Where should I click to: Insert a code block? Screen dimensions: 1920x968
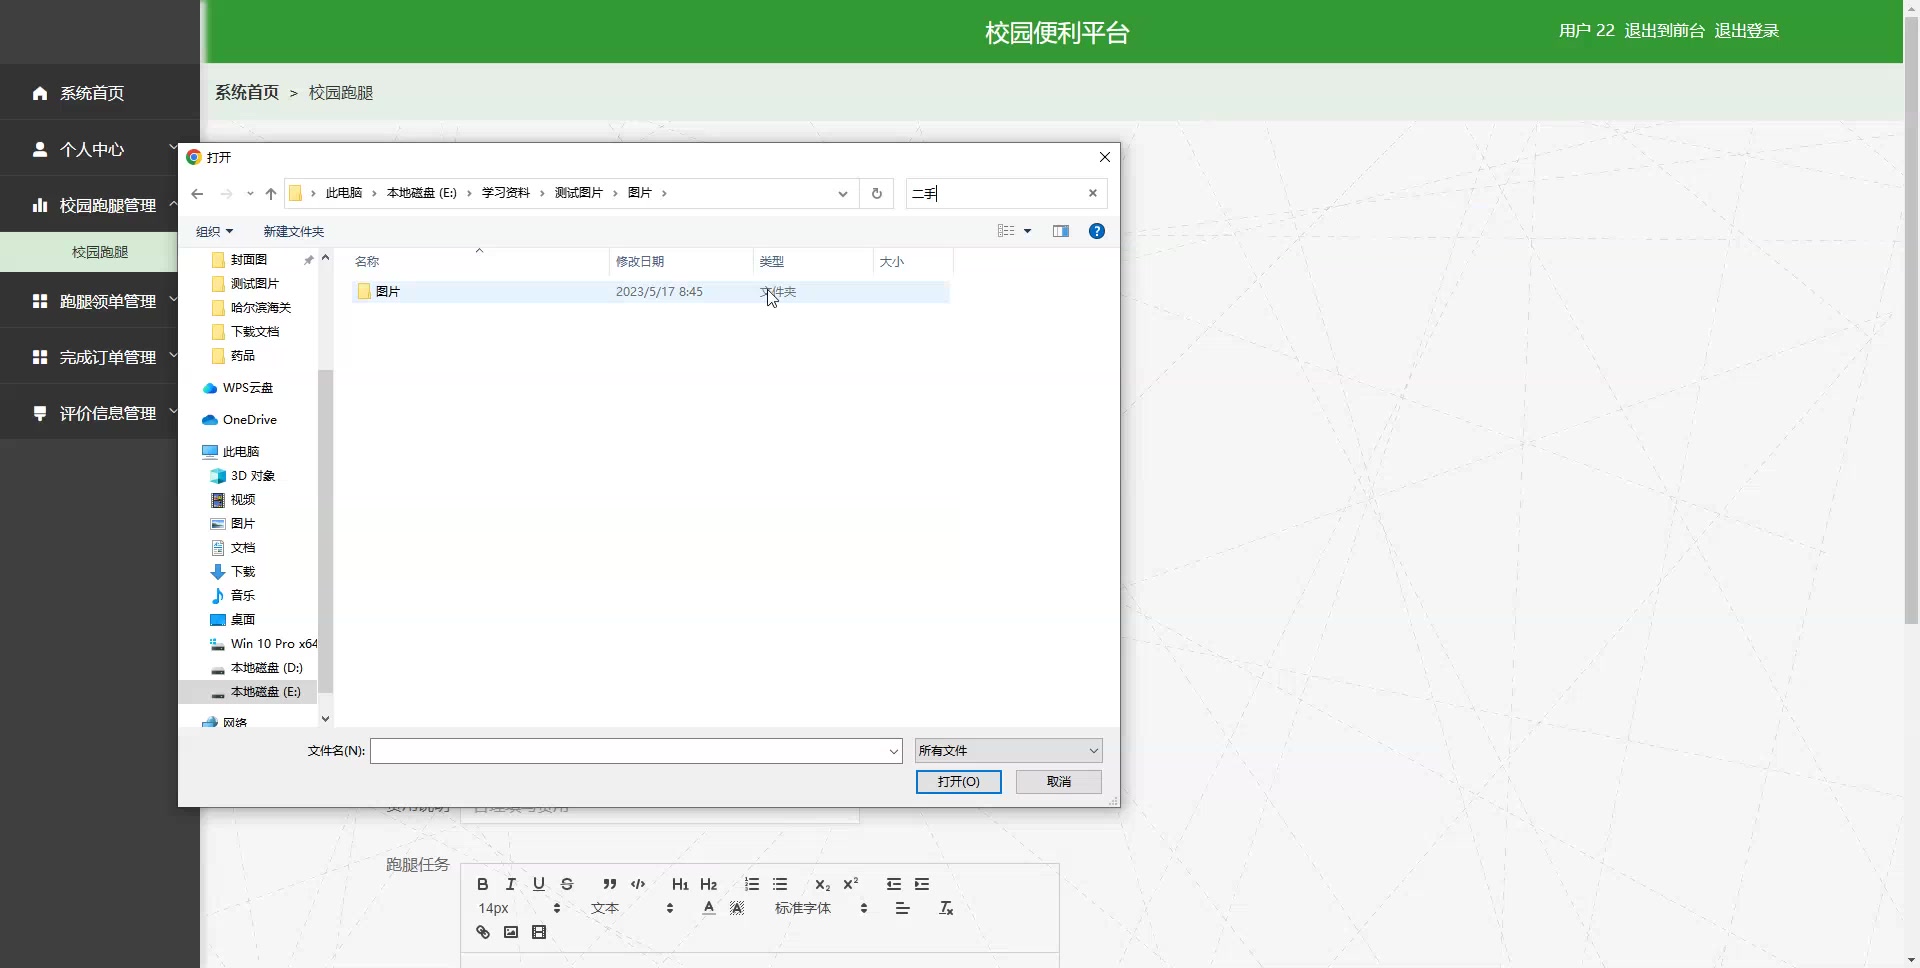[x=638, y=884]
